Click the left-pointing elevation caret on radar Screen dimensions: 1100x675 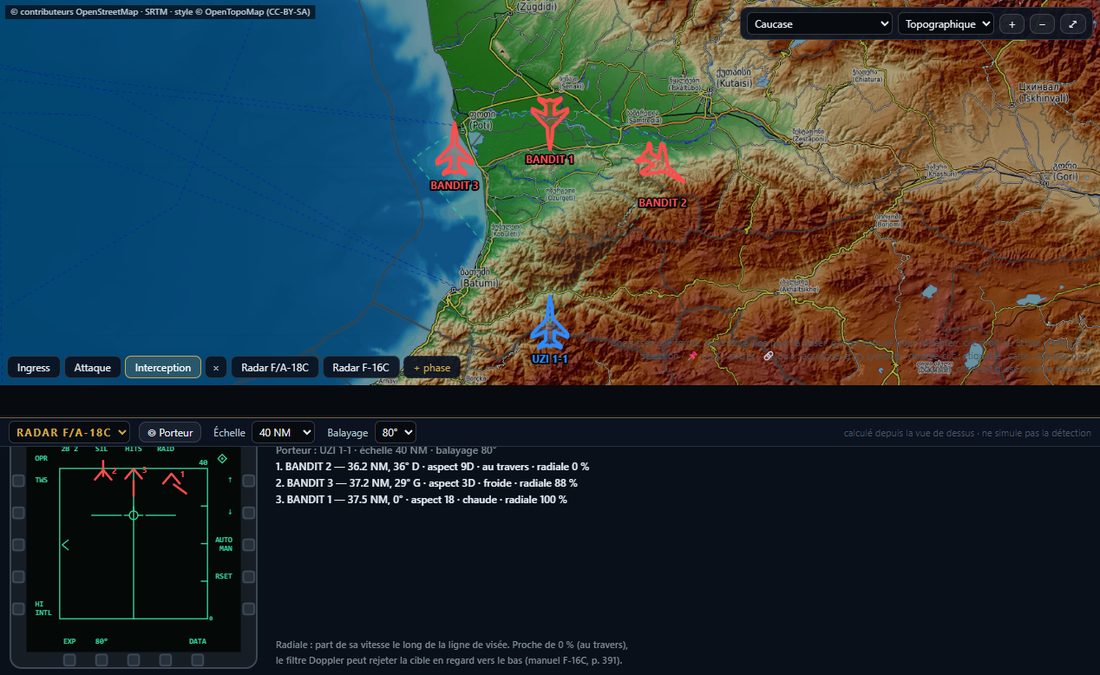point(65,544)
